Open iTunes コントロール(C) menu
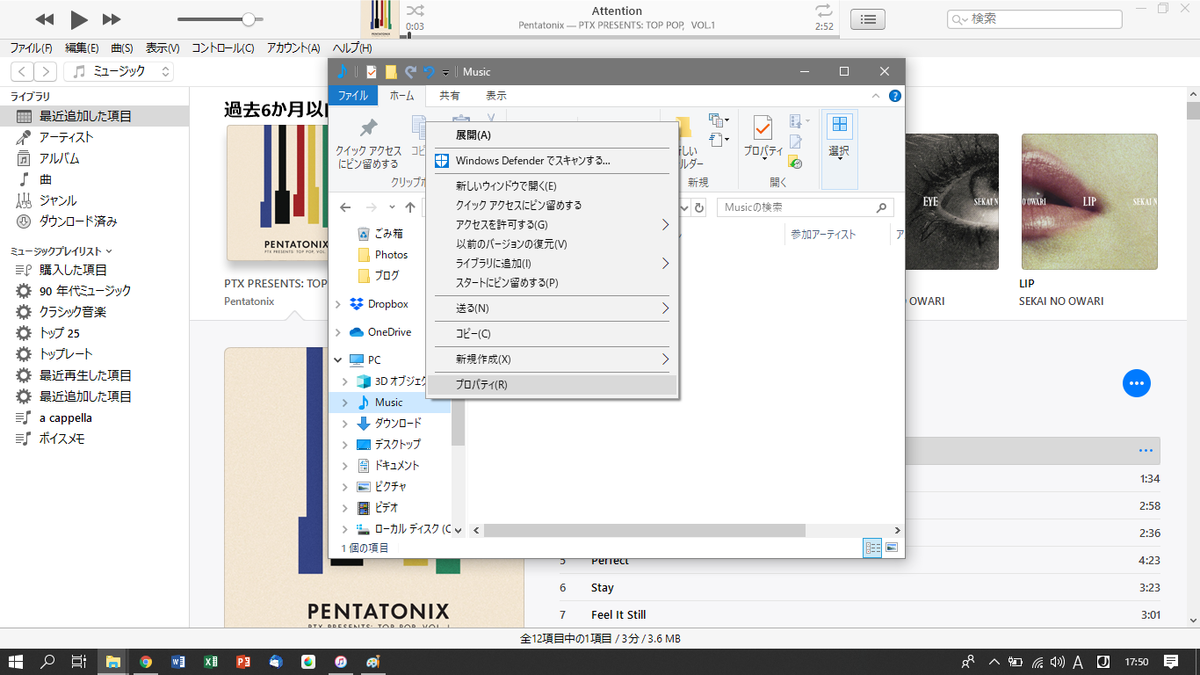Viewport: 1200px width, 675px height. pos(222,48)
